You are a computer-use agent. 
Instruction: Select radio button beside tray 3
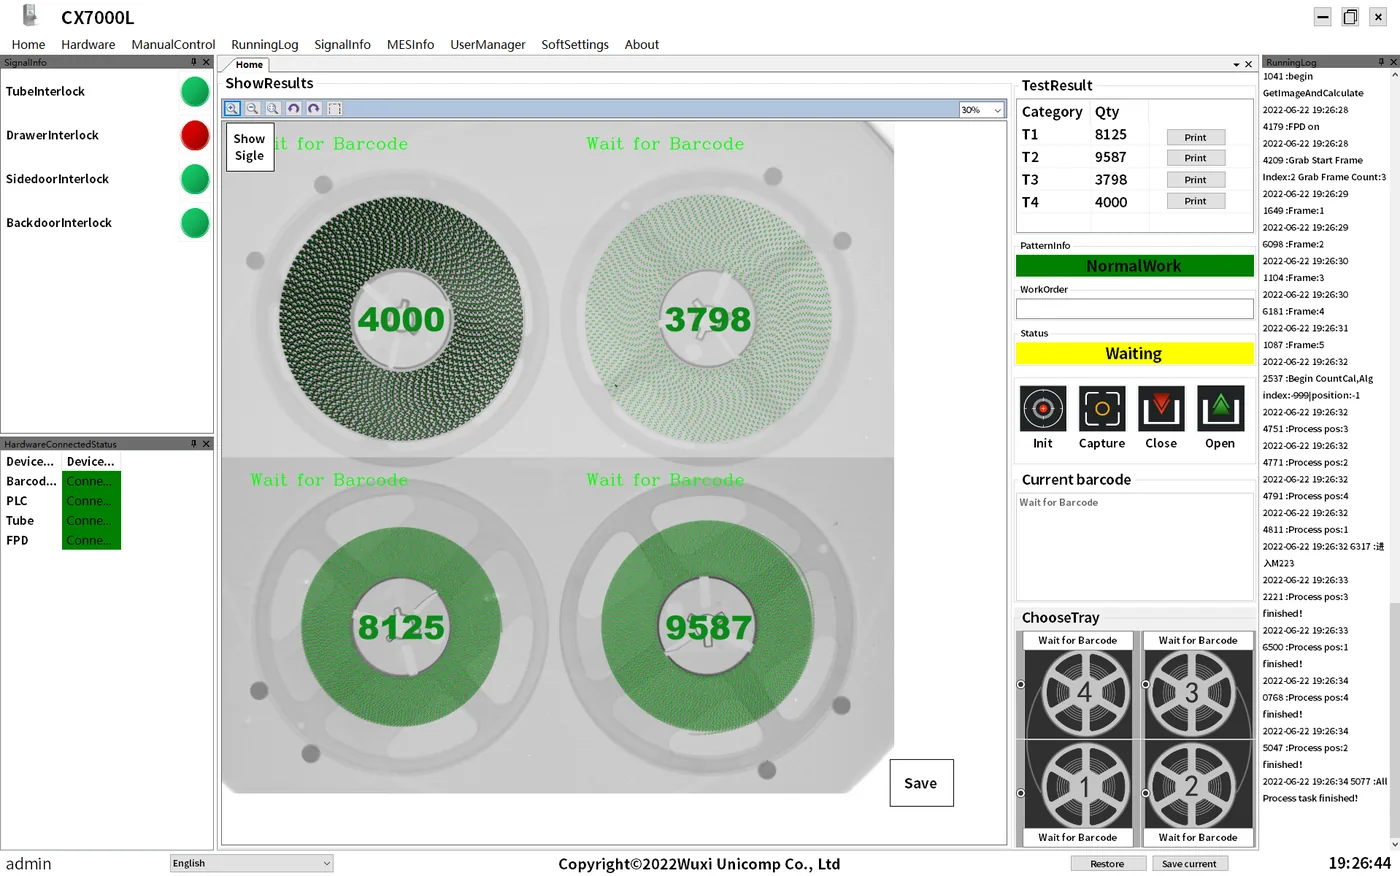tap(1146, 684)
